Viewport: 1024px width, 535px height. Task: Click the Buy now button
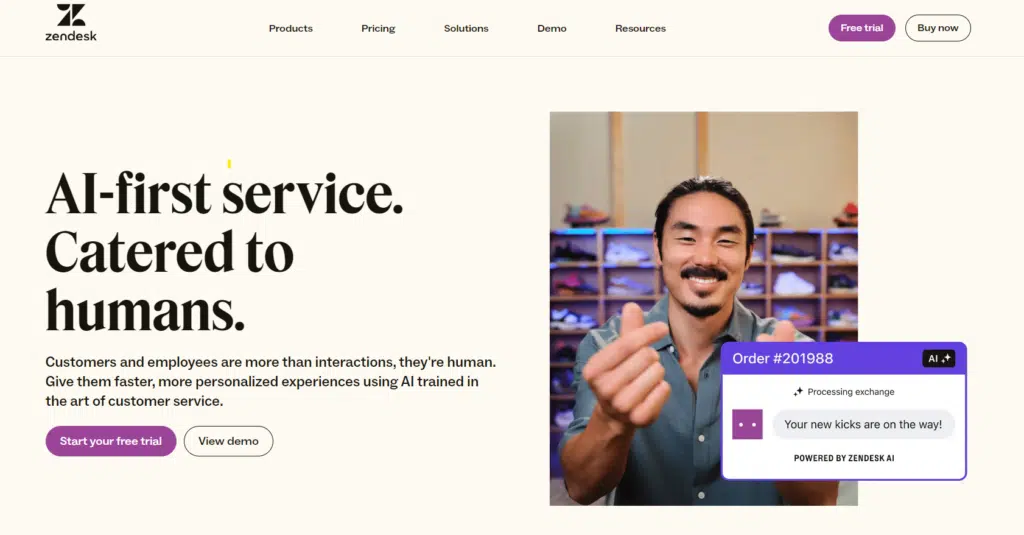pyautogui.click(x=938, y=28)
